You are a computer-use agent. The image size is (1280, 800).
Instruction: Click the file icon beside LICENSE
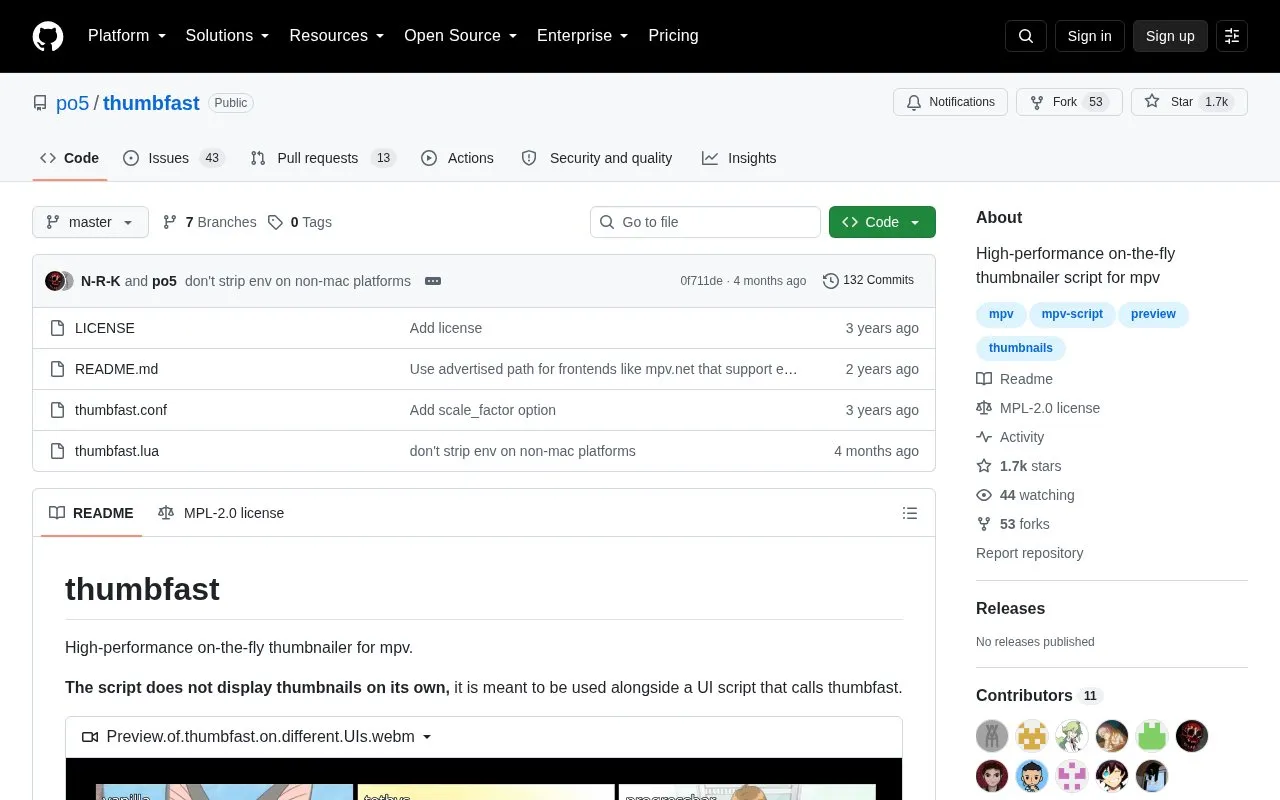(x=57, y=328)
